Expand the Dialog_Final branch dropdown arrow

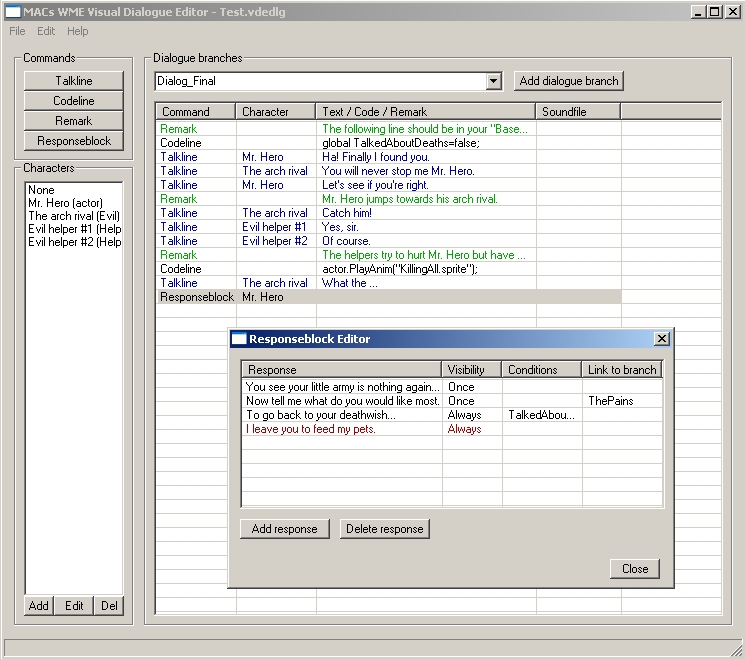(494, 81)
